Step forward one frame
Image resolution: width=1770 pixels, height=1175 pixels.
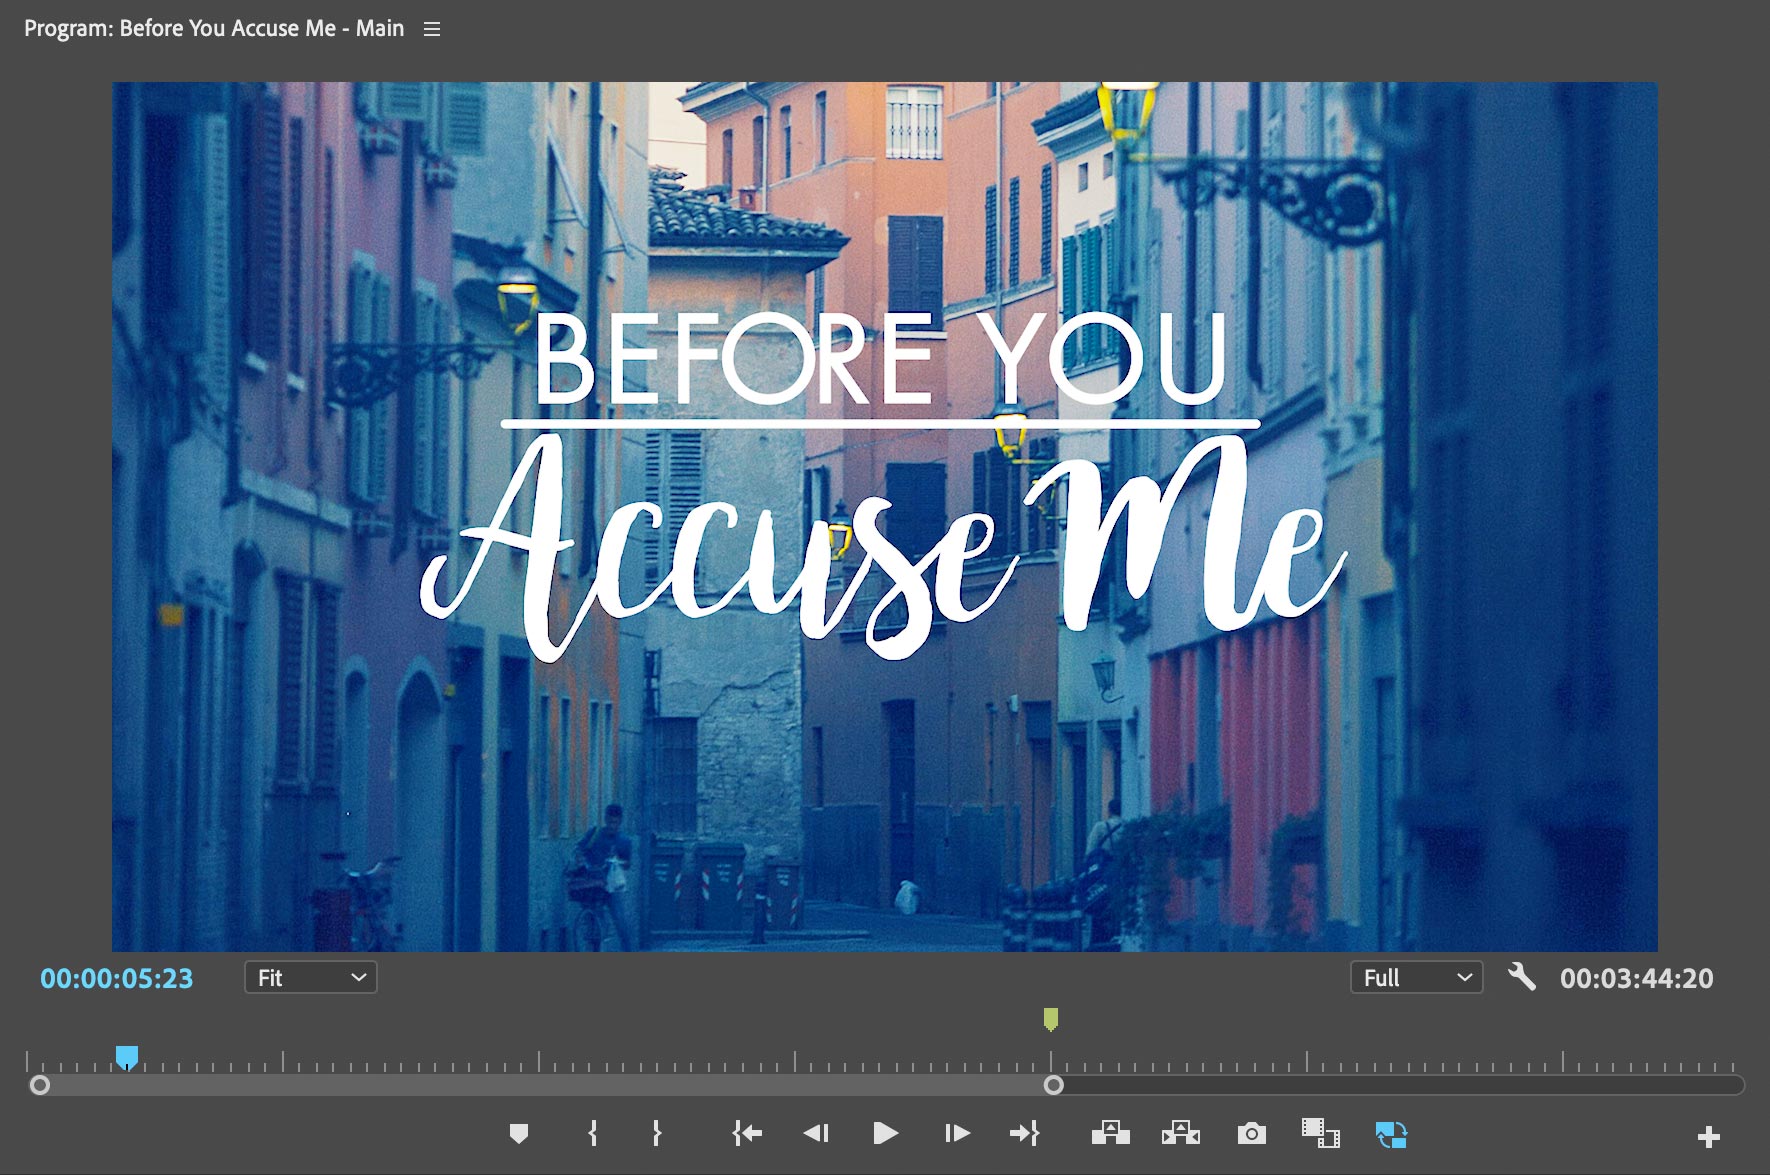pos(955,1133)
